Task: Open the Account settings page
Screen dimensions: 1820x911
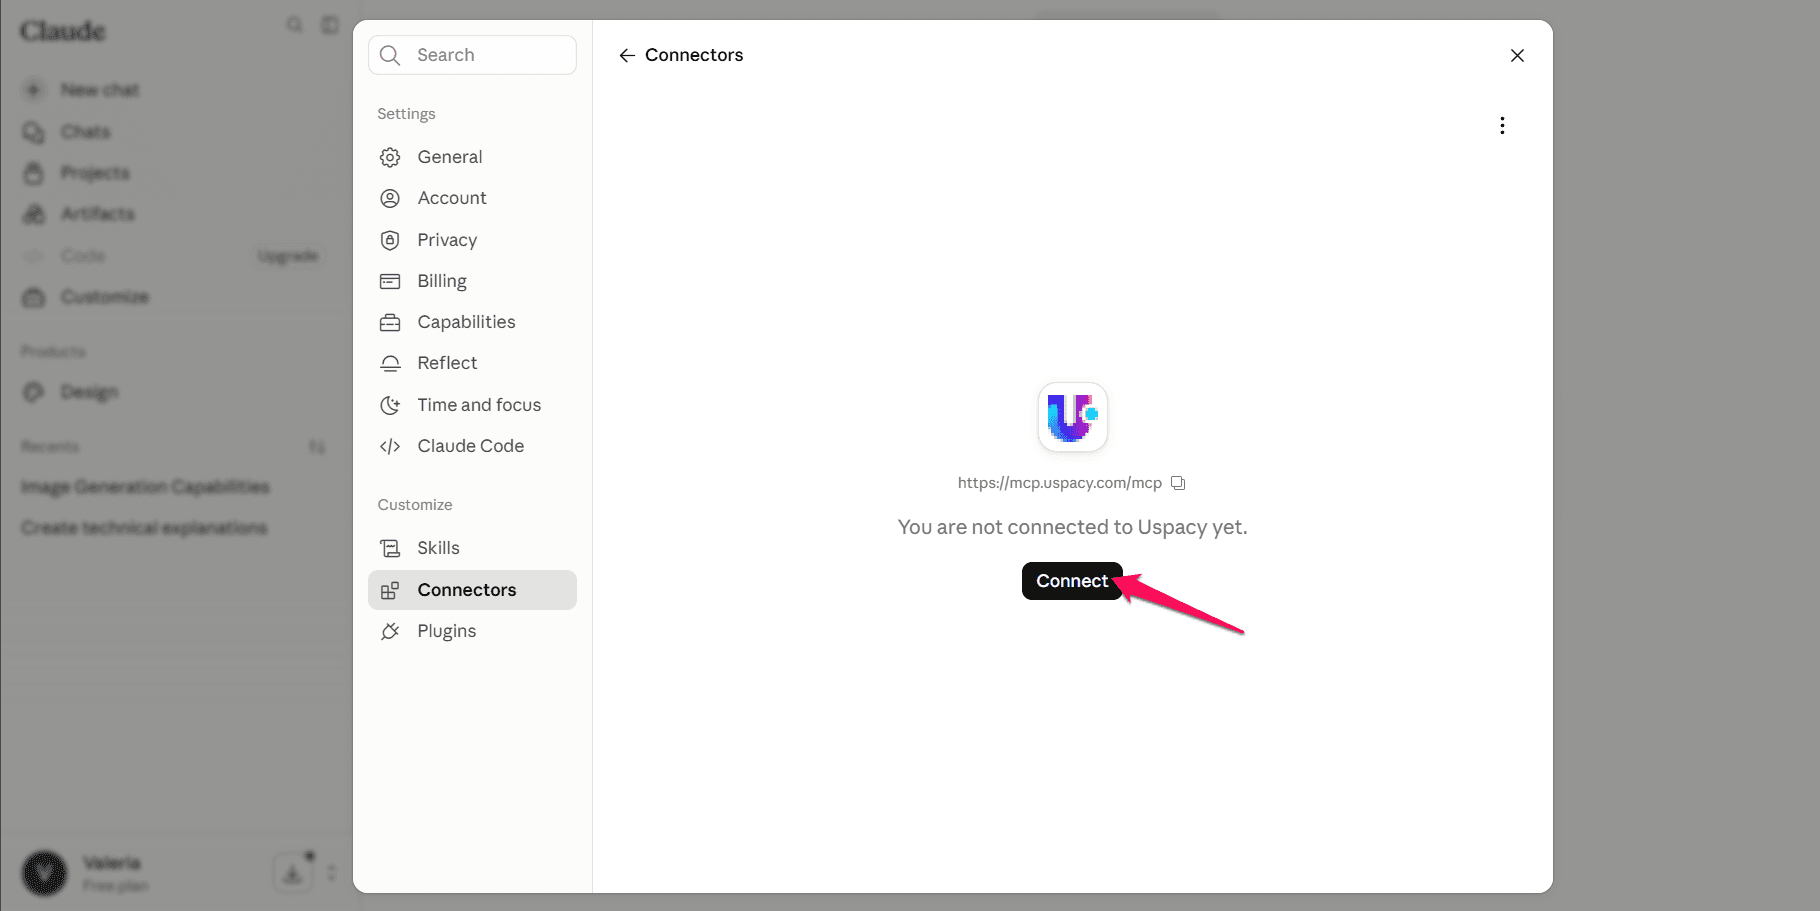Action: pos(472,198)
